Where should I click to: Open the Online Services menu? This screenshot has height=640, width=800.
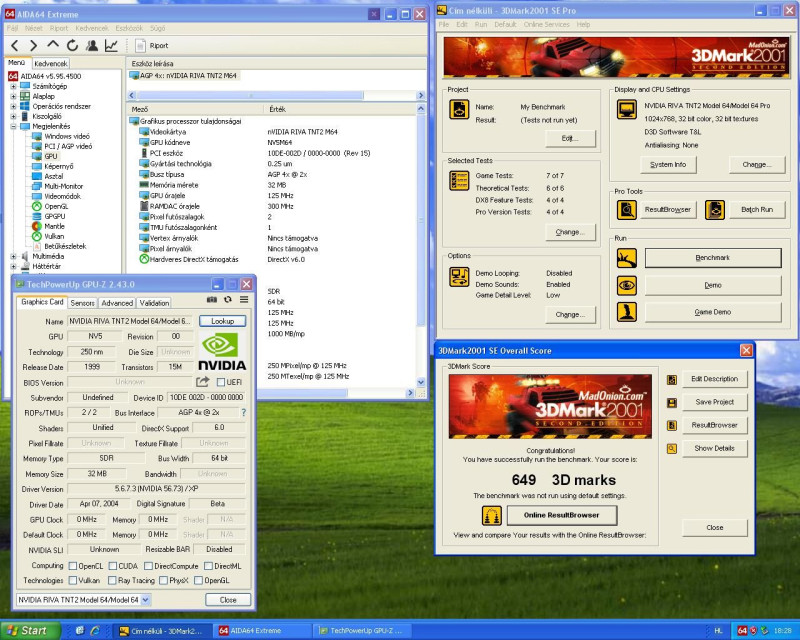[x=546, y=24]
